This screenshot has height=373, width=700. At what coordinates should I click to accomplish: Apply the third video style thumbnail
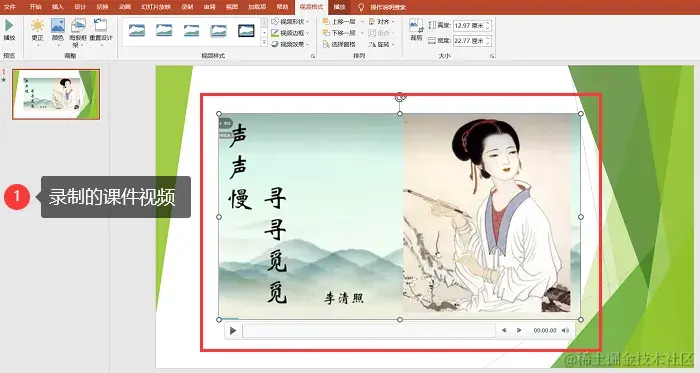point(192,30)
